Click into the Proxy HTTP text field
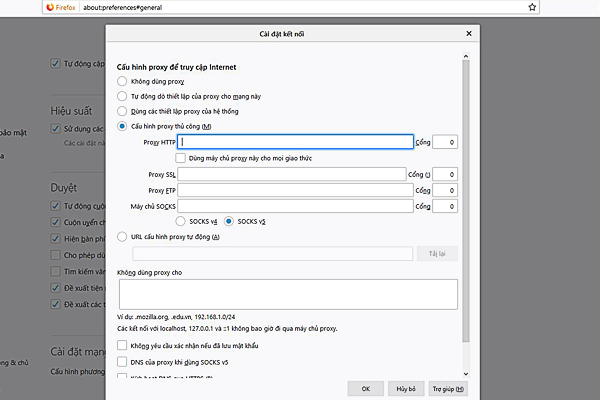 (295, 142)
